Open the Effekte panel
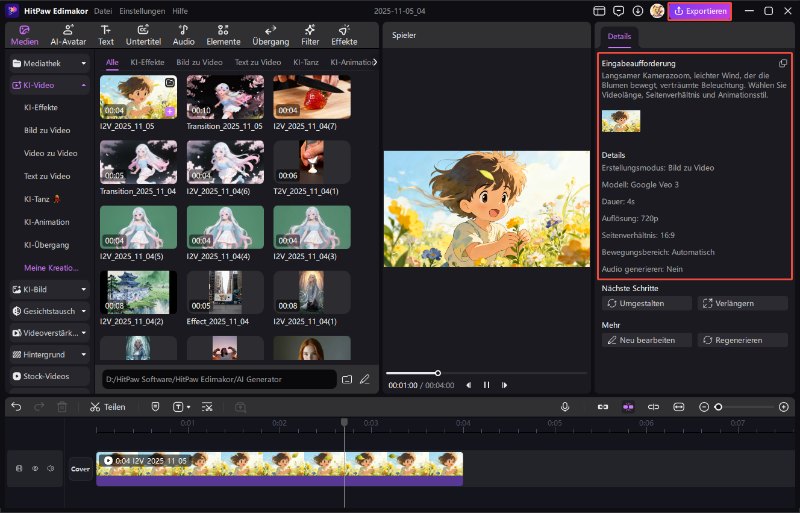This screenshot has width=800, height=513. point(344,35)
